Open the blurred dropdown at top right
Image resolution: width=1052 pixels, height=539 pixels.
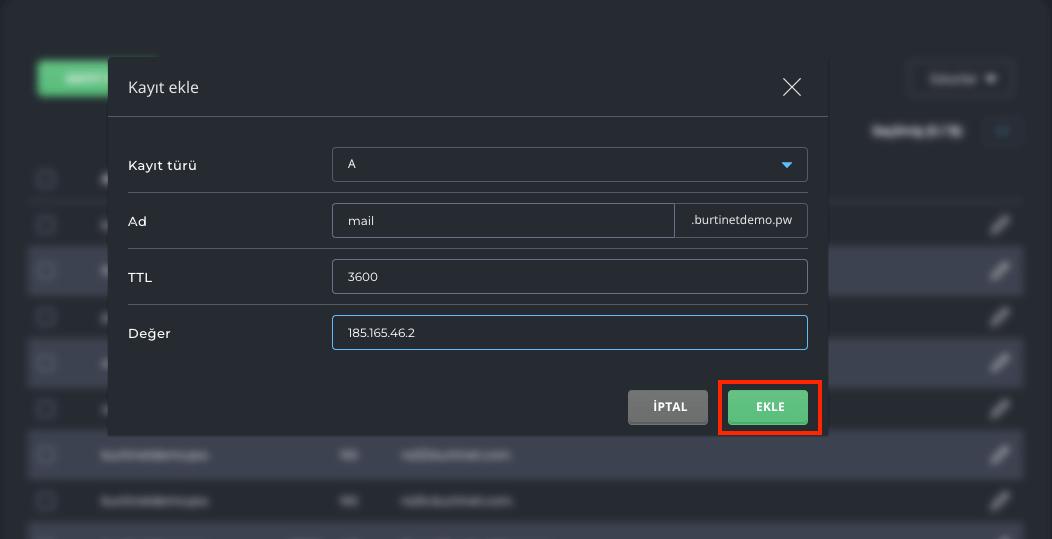click(962, 79)
